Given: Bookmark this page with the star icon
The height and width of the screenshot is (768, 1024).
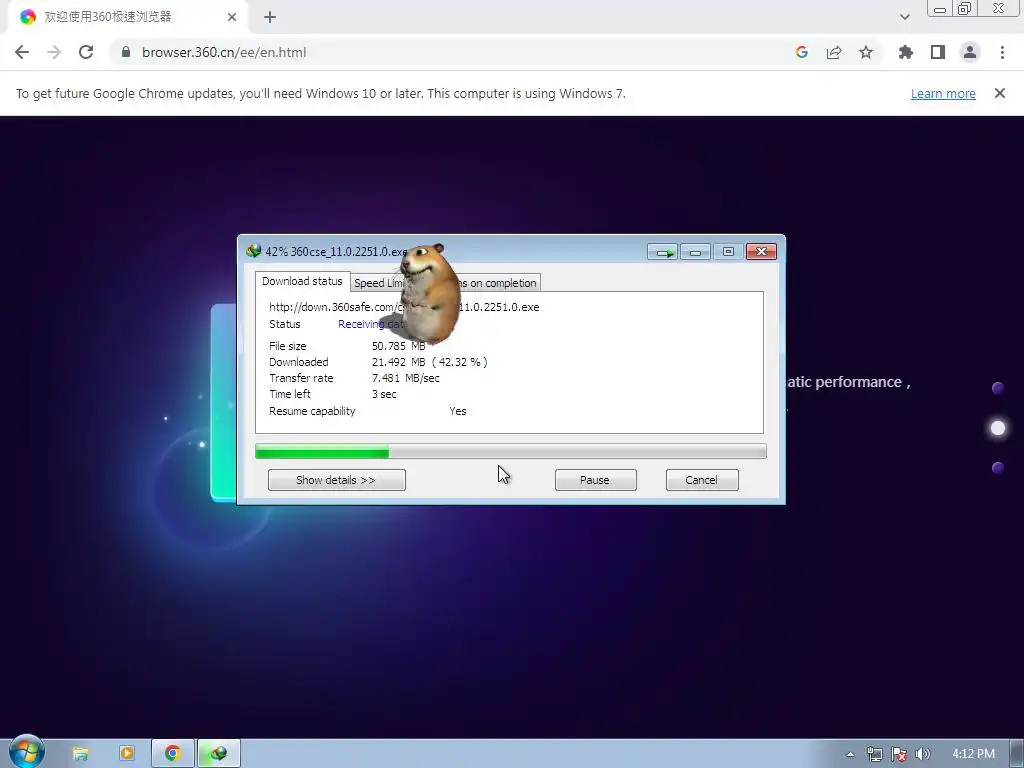Looking at the screenshot, I should point(866,52).
